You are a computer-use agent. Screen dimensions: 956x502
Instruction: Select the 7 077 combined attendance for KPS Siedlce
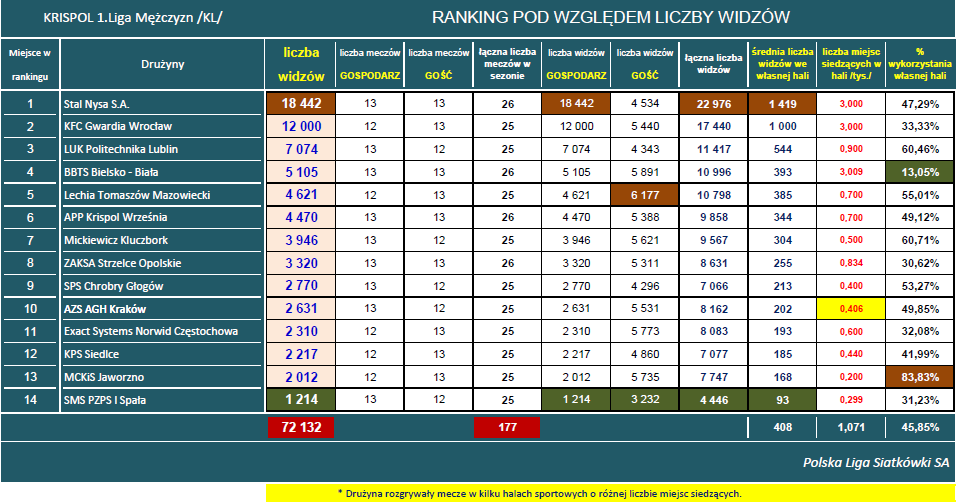(x=714, y=354)
